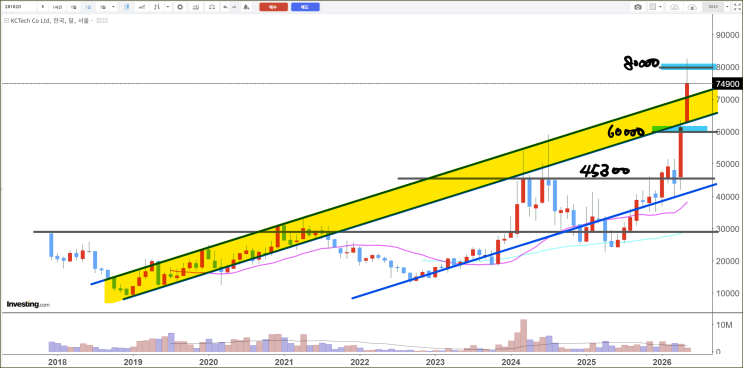743x368 pixels.
Task: Select the candlestick chart style icon
Action: (x=127, y=7)
